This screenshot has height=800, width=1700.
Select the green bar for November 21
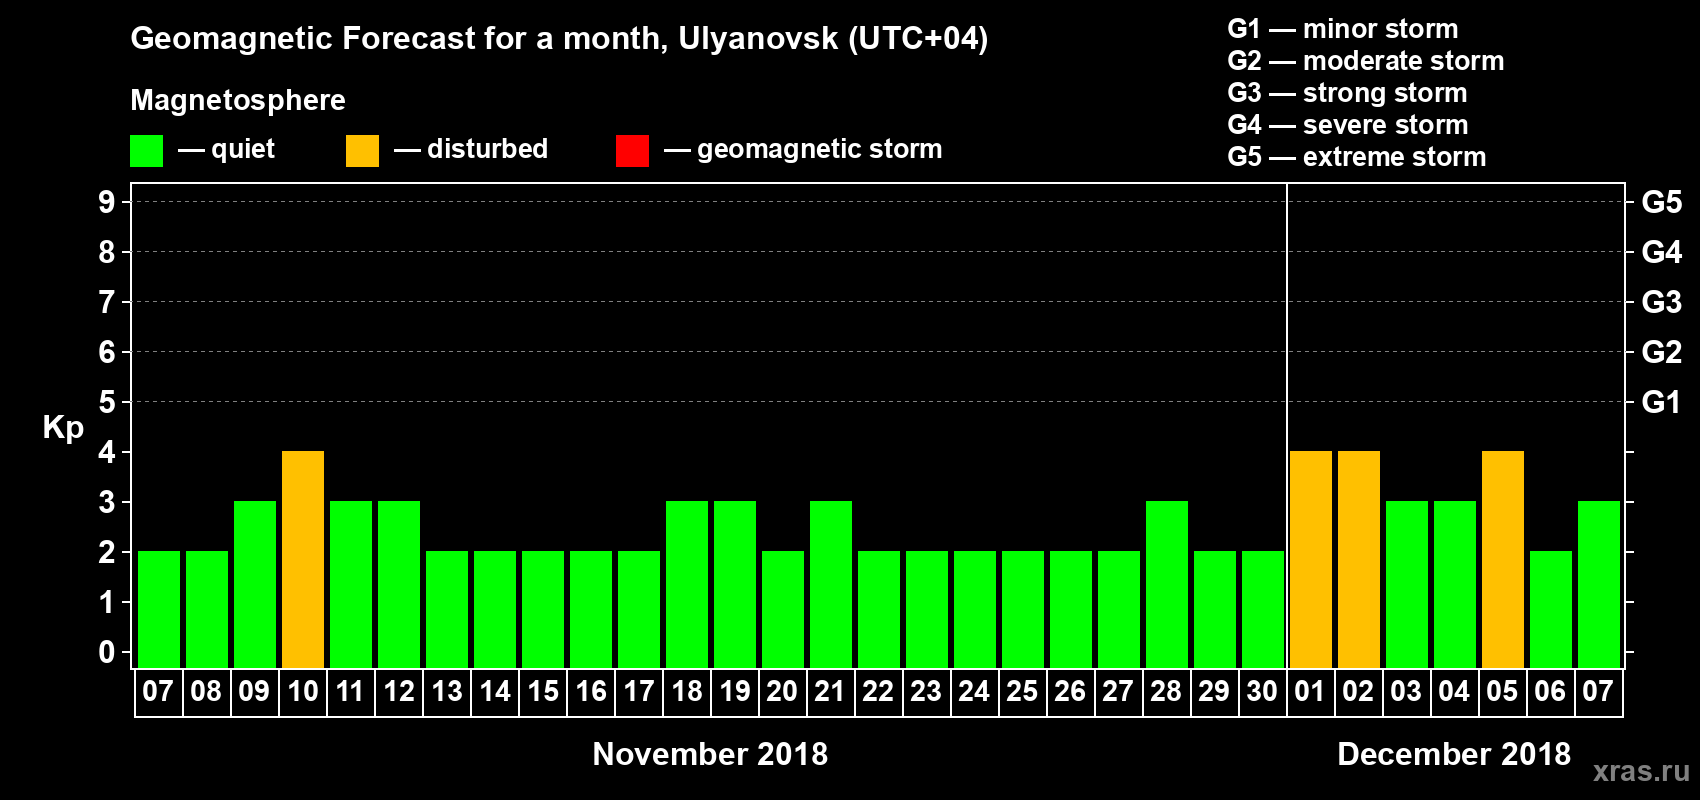click(831, 585)
